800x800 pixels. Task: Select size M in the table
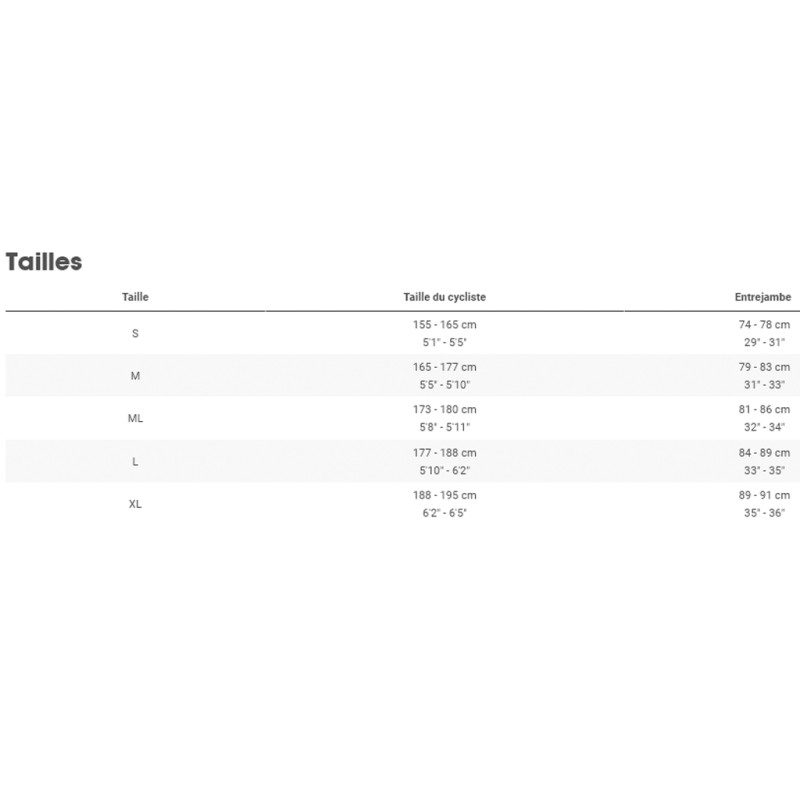click(x=135, y=376)
